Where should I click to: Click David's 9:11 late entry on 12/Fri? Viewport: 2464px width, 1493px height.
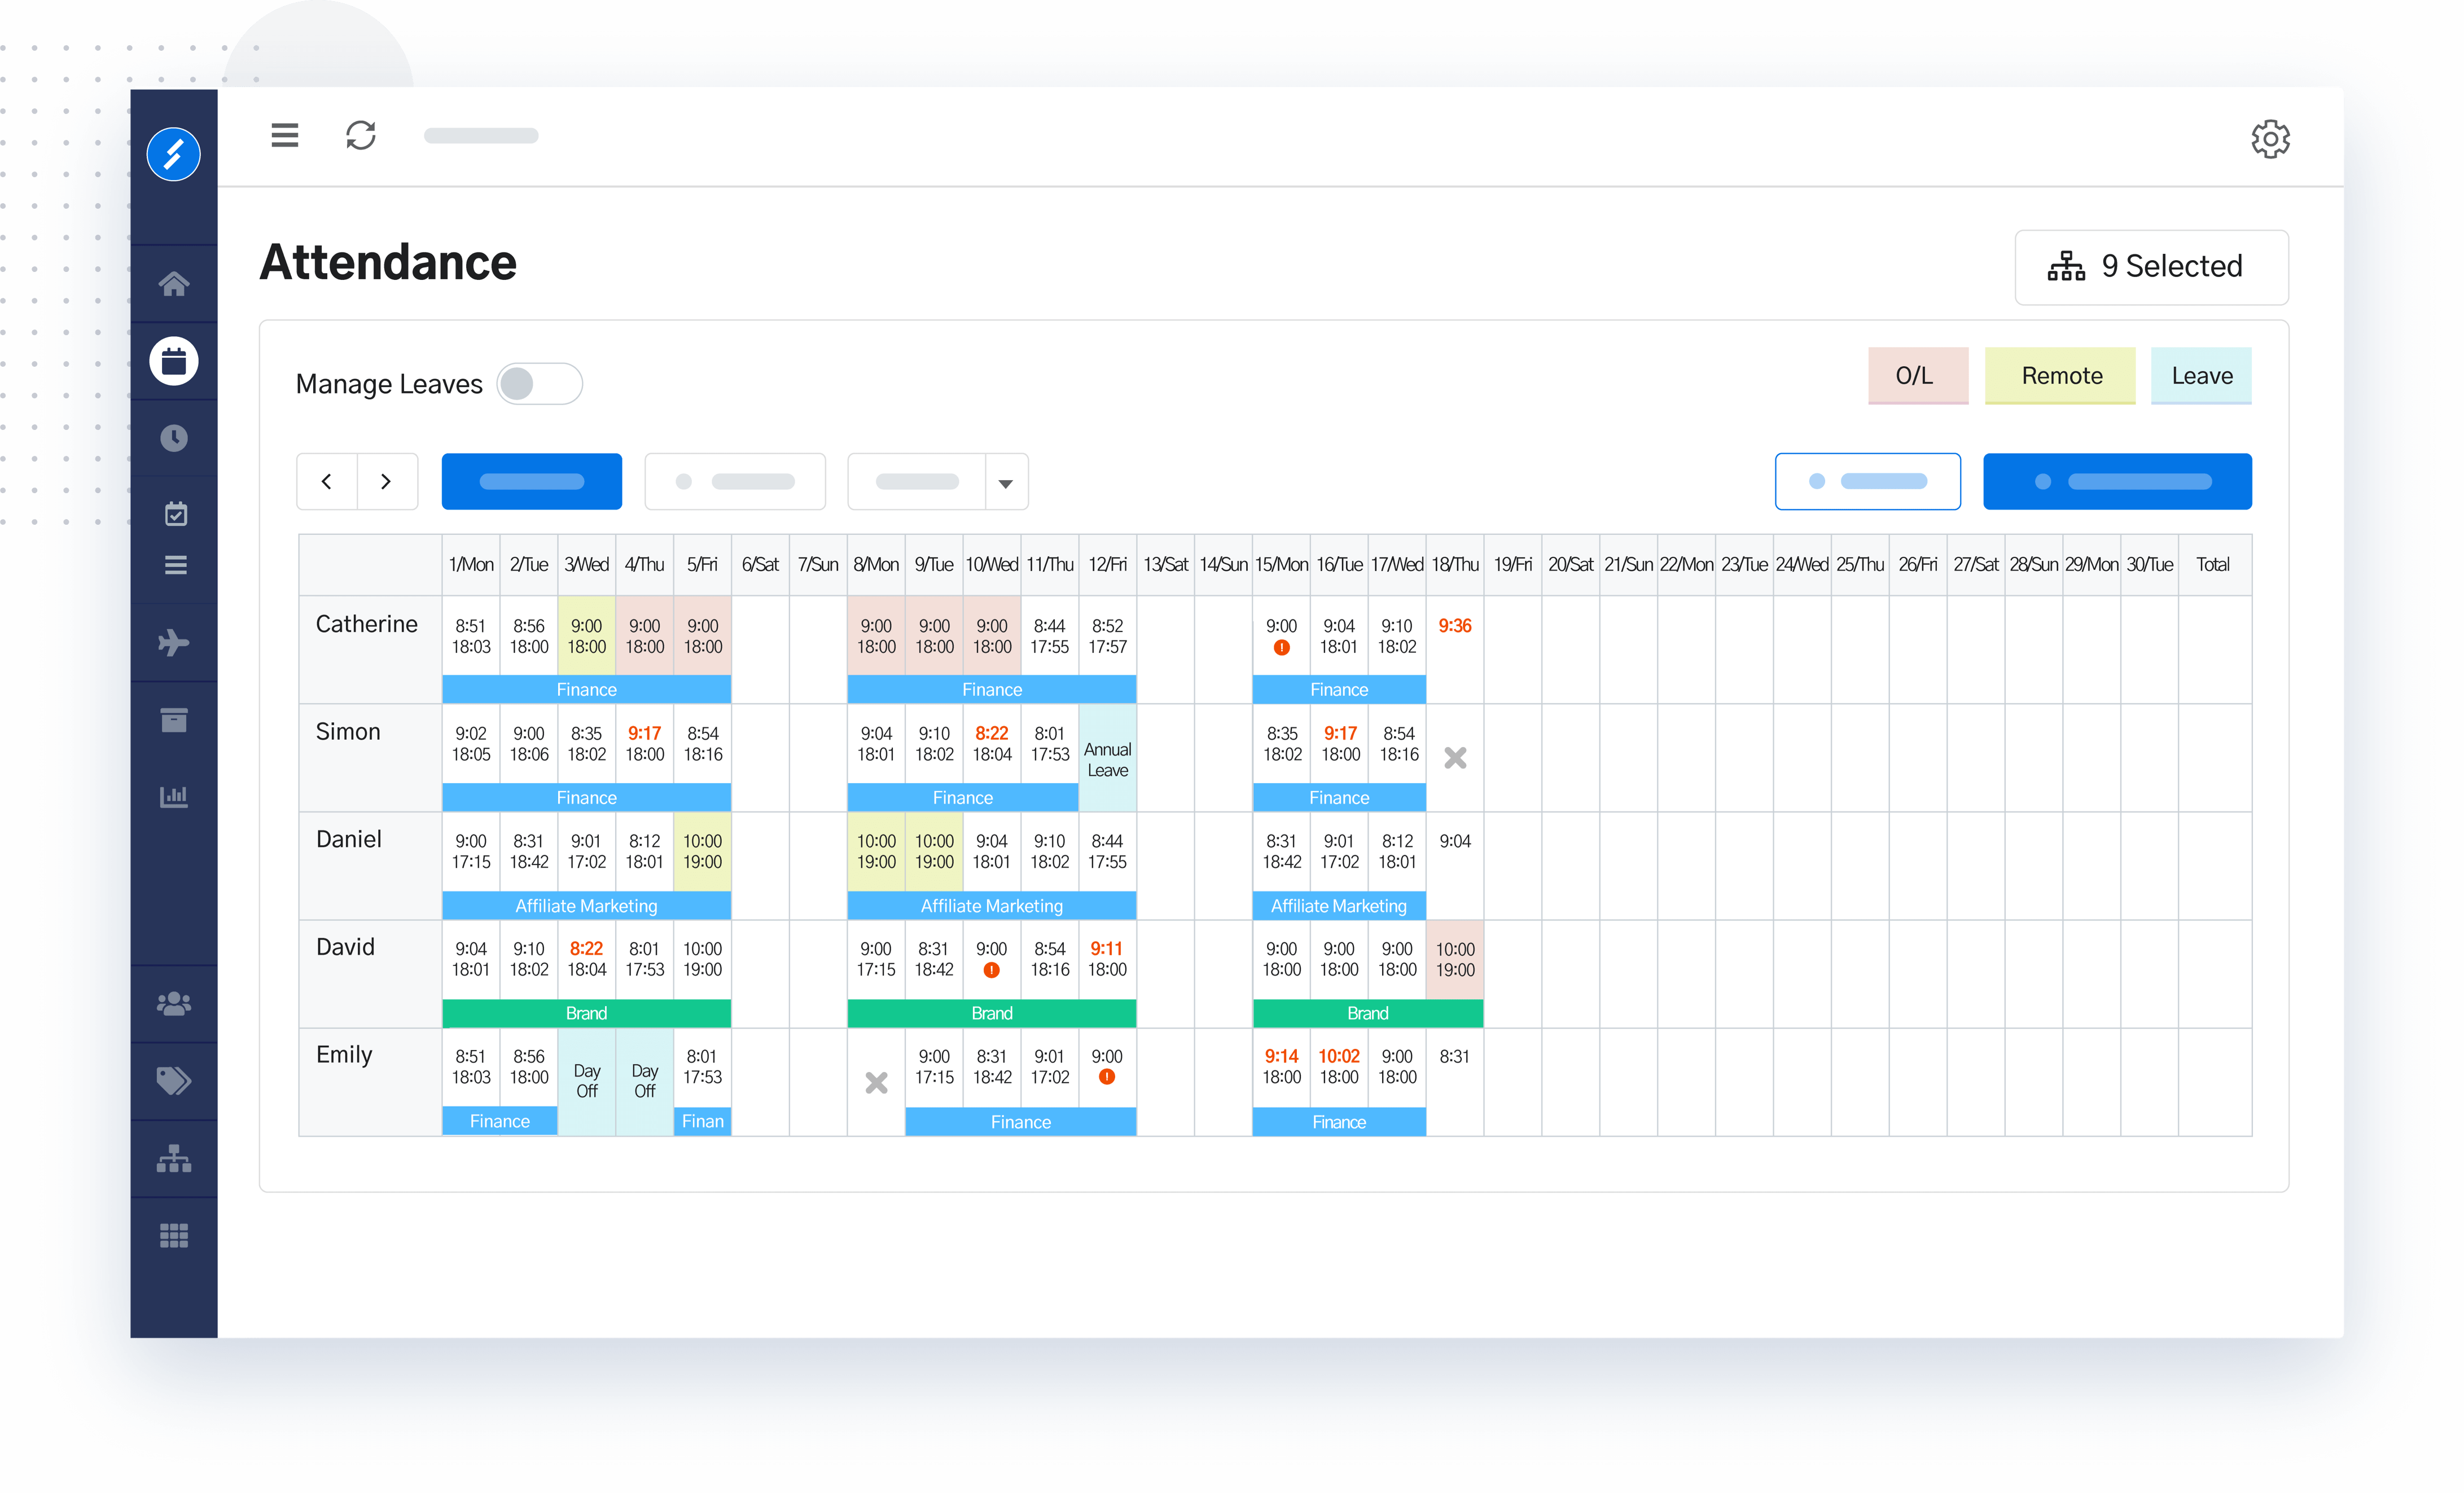[1107, 949]
